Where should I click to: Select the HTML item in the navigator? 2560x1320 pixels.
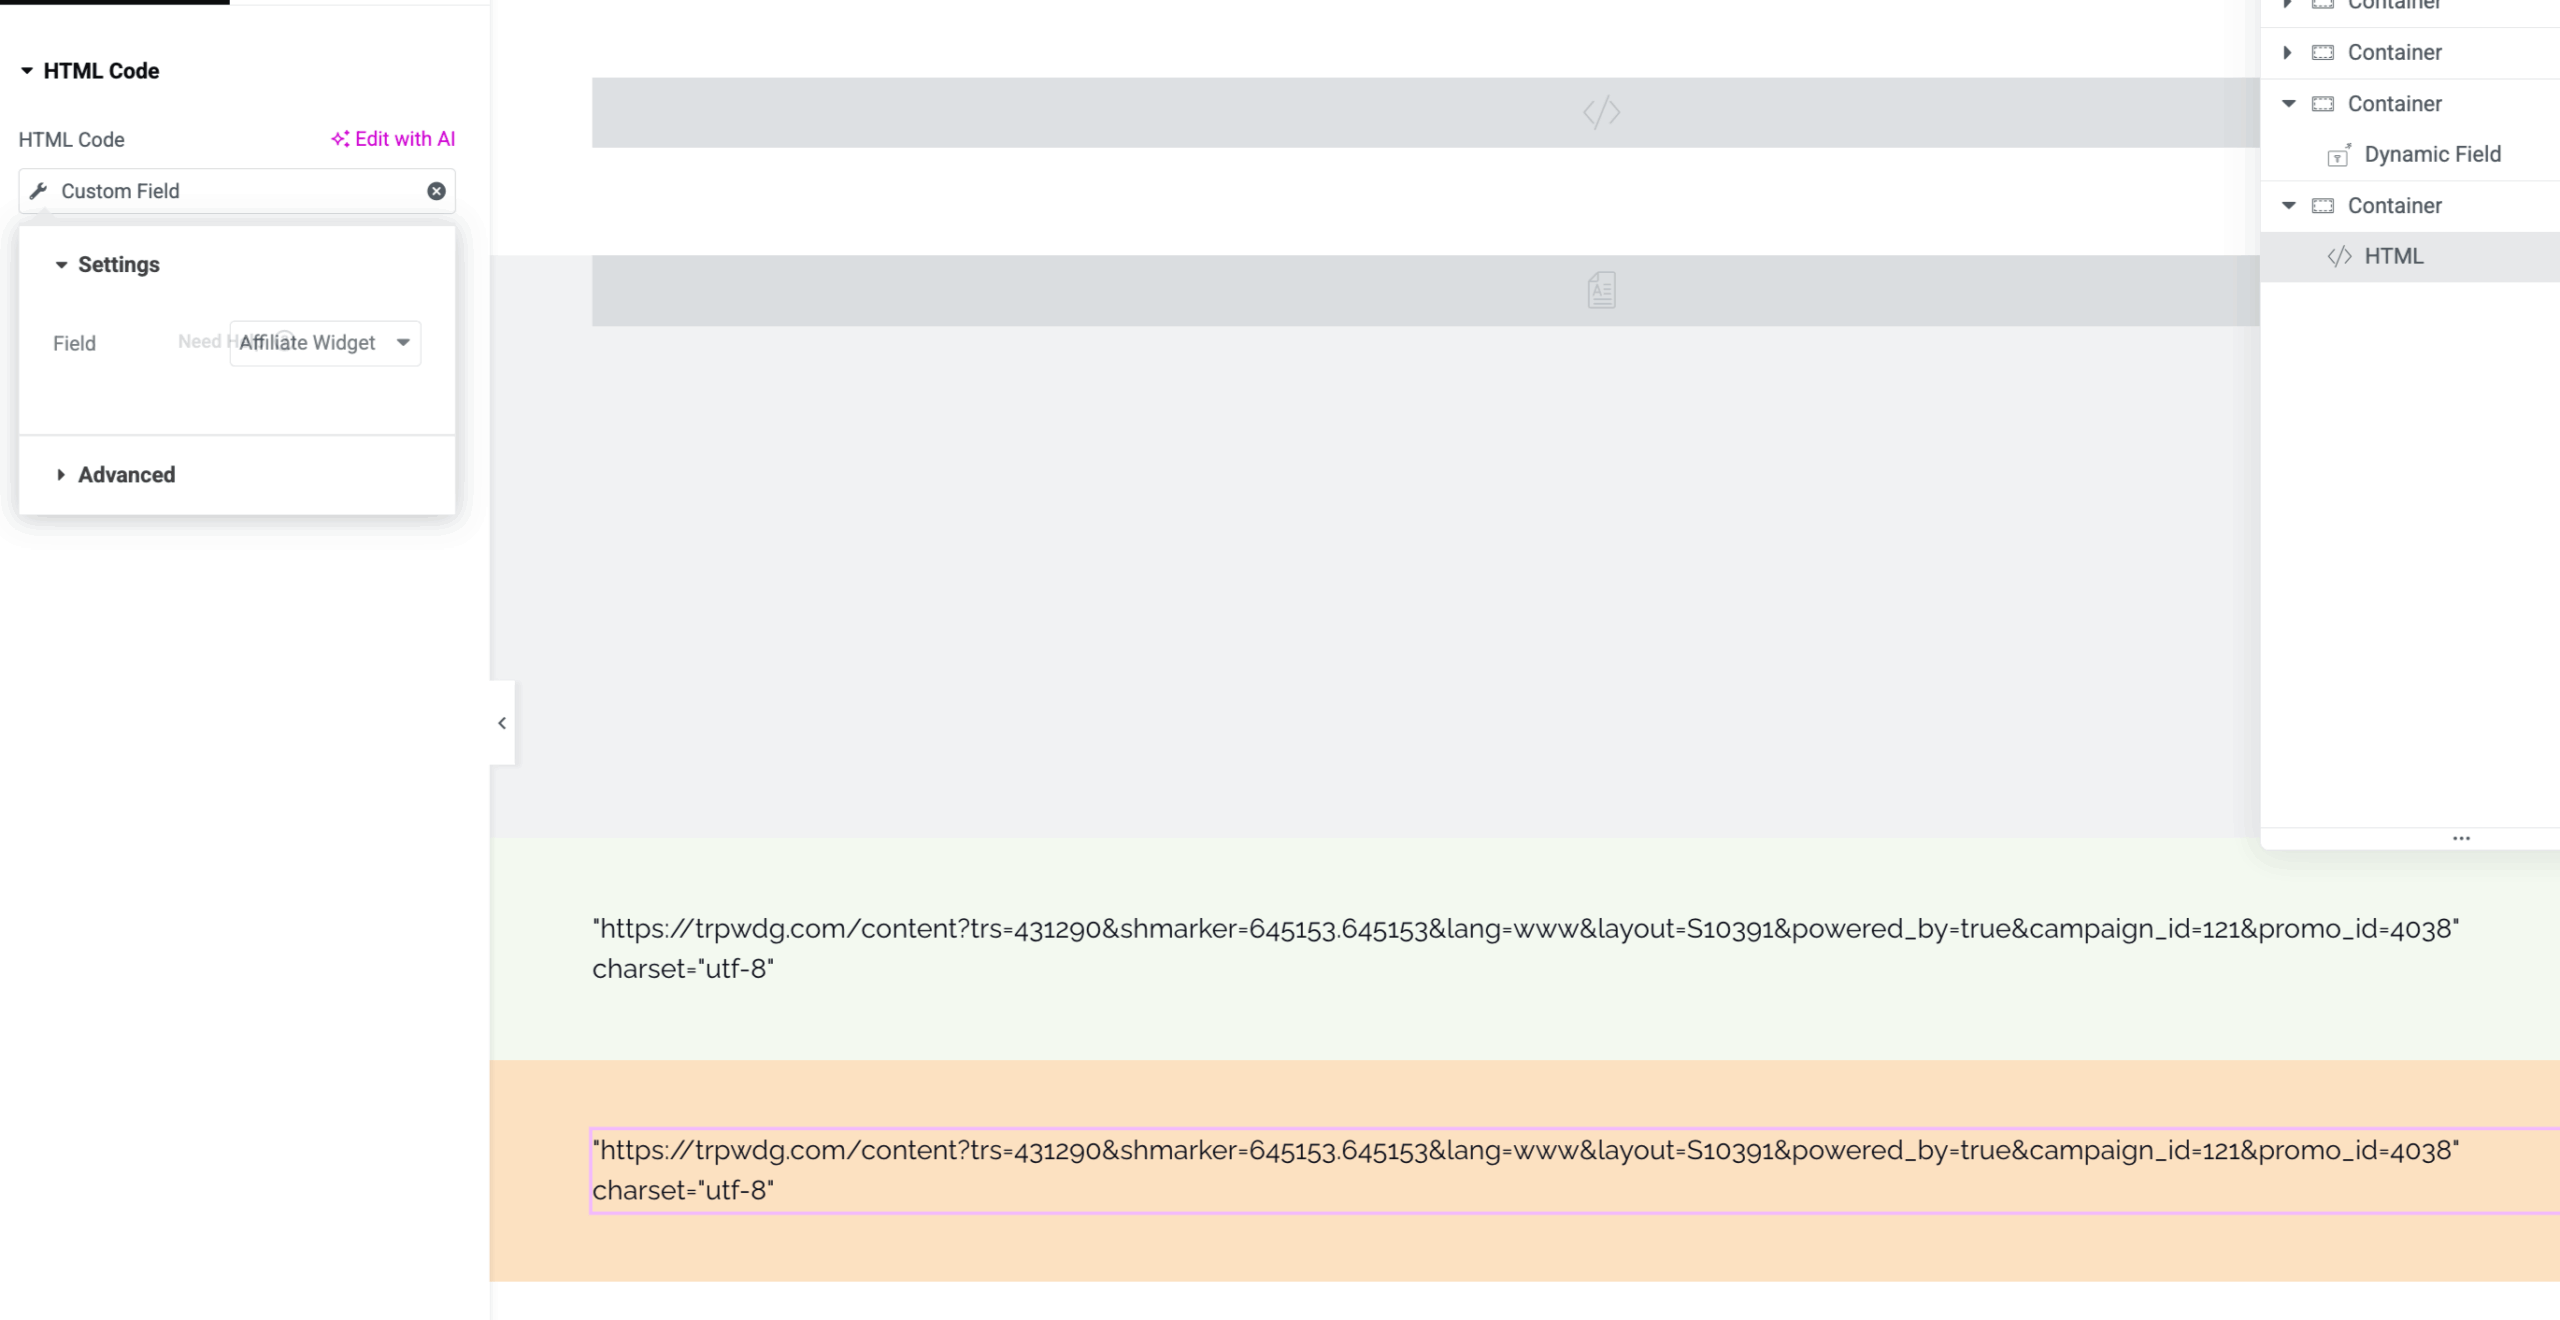click(x=2393, y=256)
